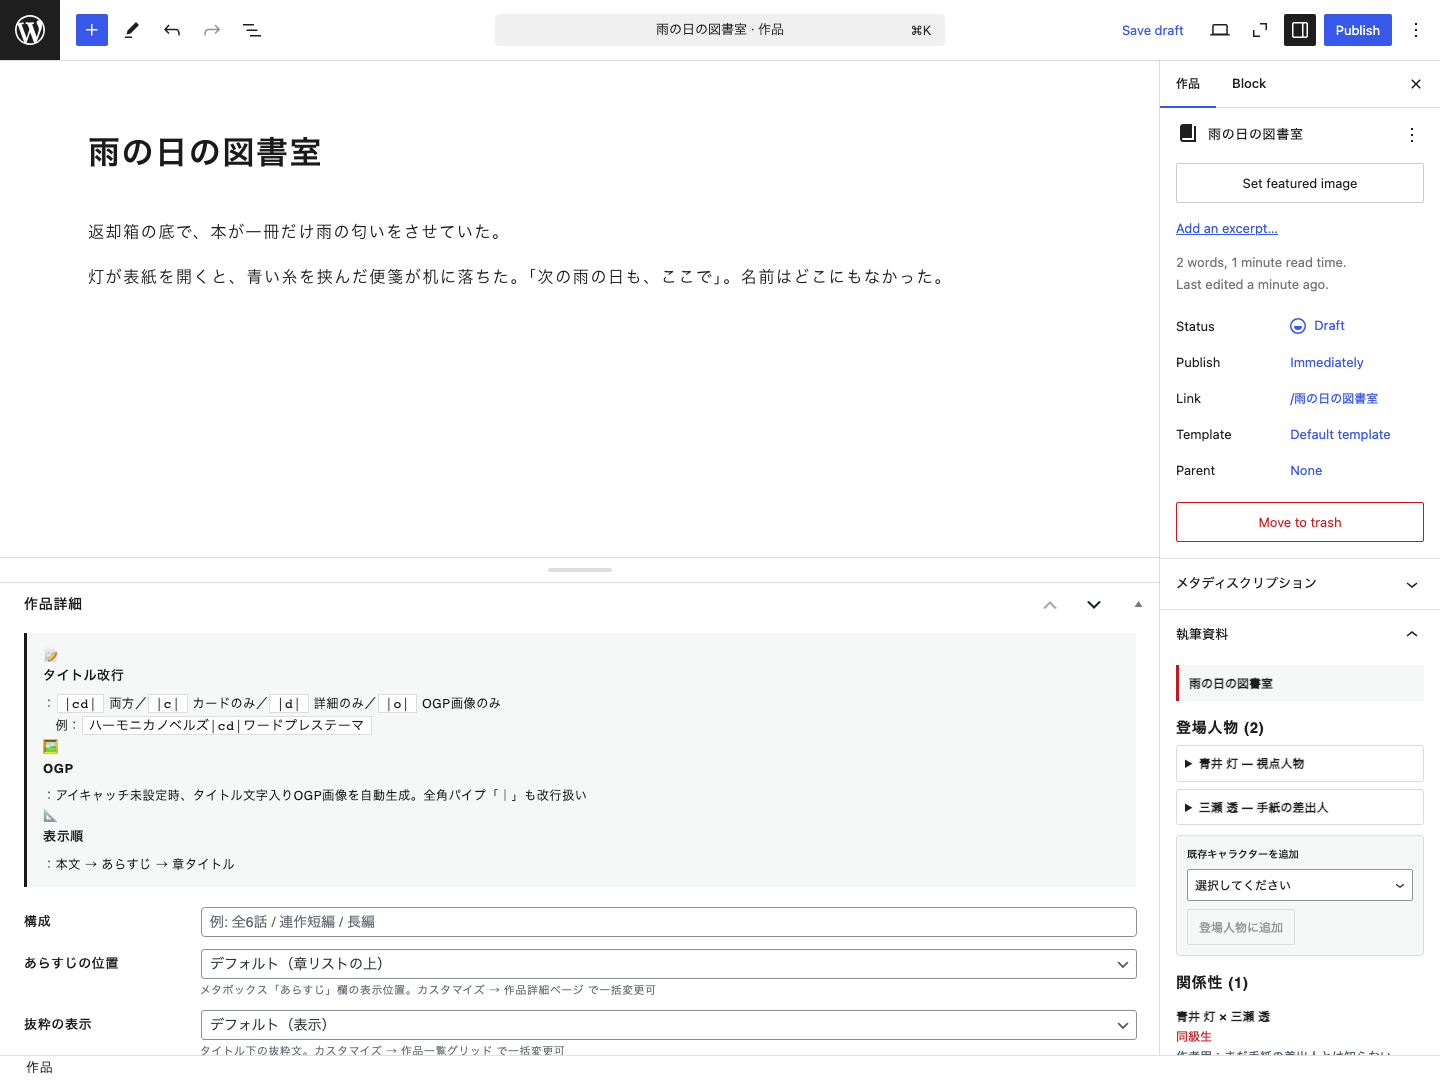Edit the /雨の日の図書室 link slug

pos(1334,399)
